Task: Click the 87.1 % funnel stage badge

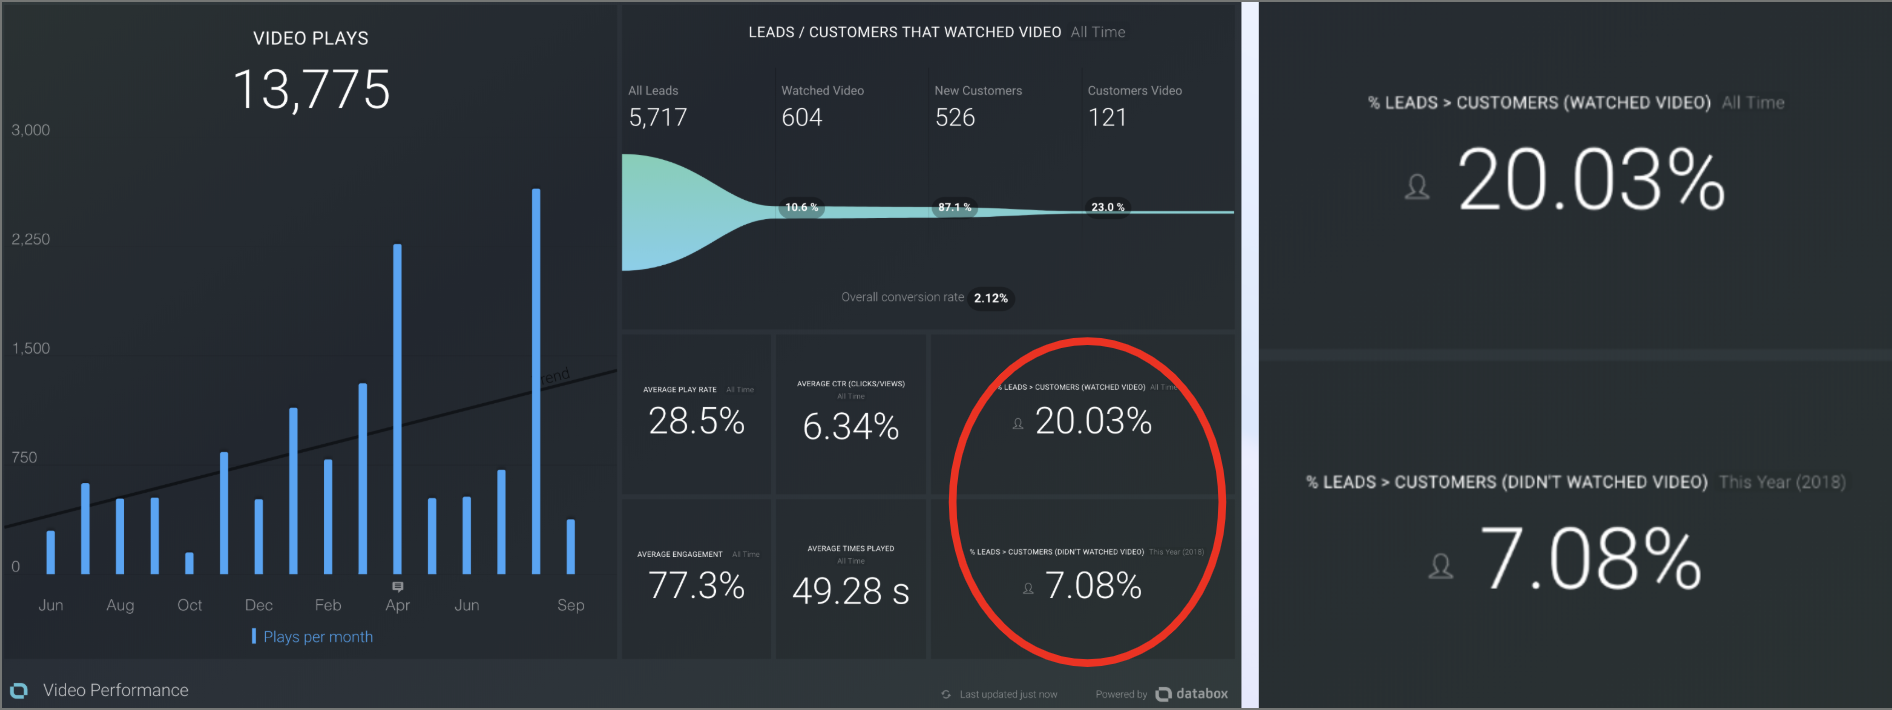Action: click(x=954, y=207)
